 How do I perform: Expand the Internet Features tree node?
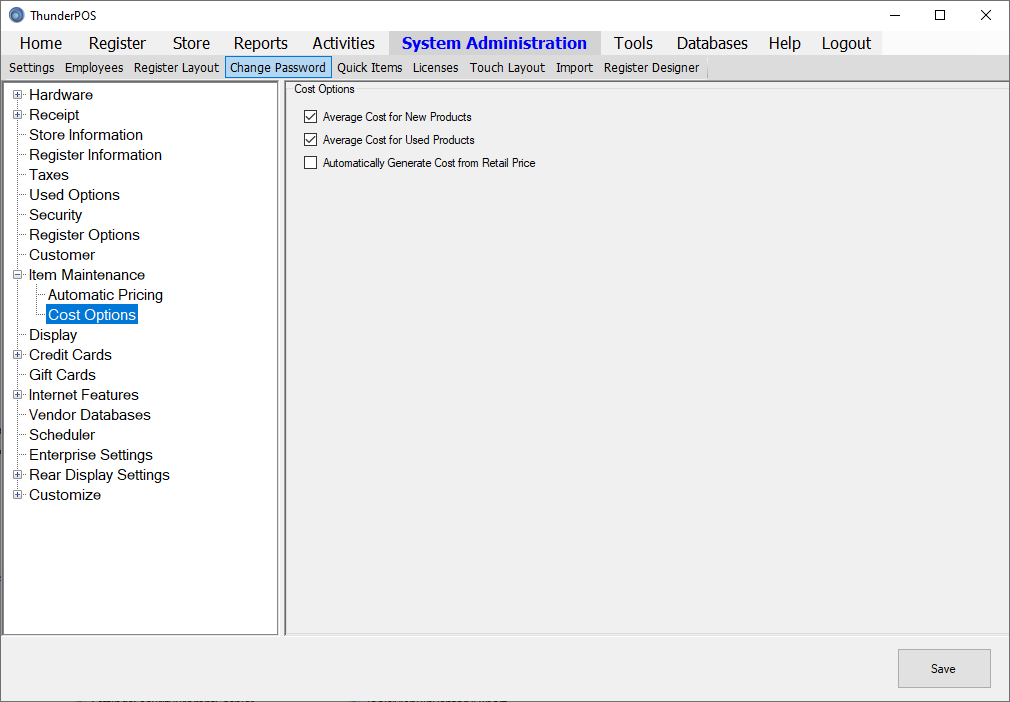[x=17, y=395]
